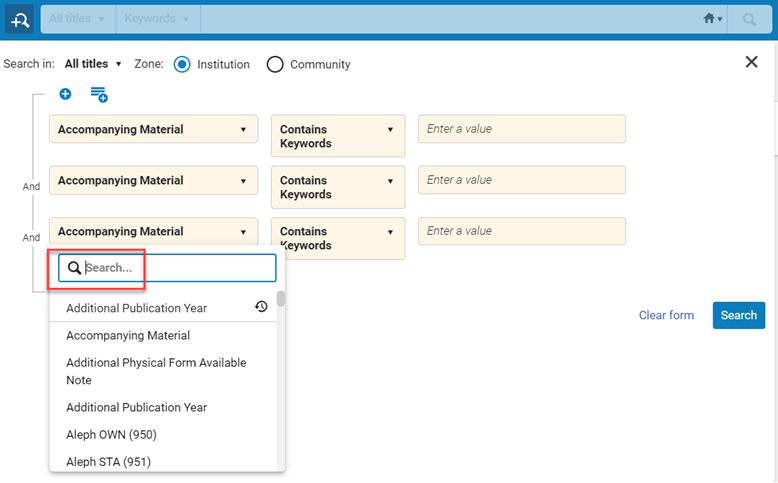Open Search in All titles dropdown
Screen dimensions: 778x483
[x=93, y=64]
